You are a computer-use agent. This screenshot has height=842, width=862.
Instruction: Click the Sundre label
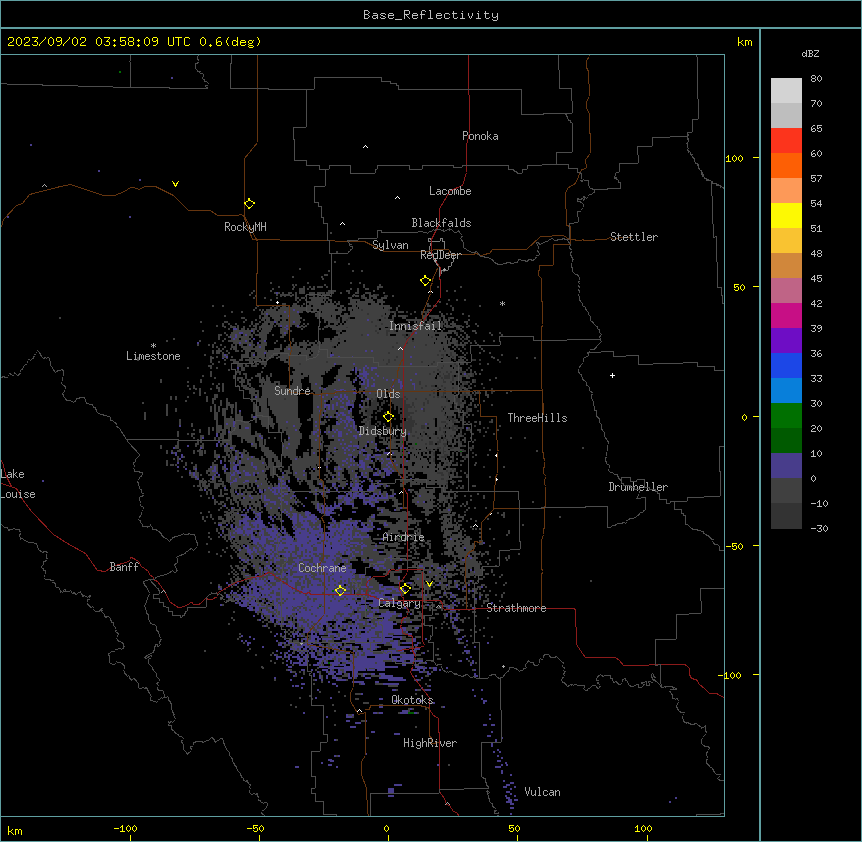click(x=292, y=391)
